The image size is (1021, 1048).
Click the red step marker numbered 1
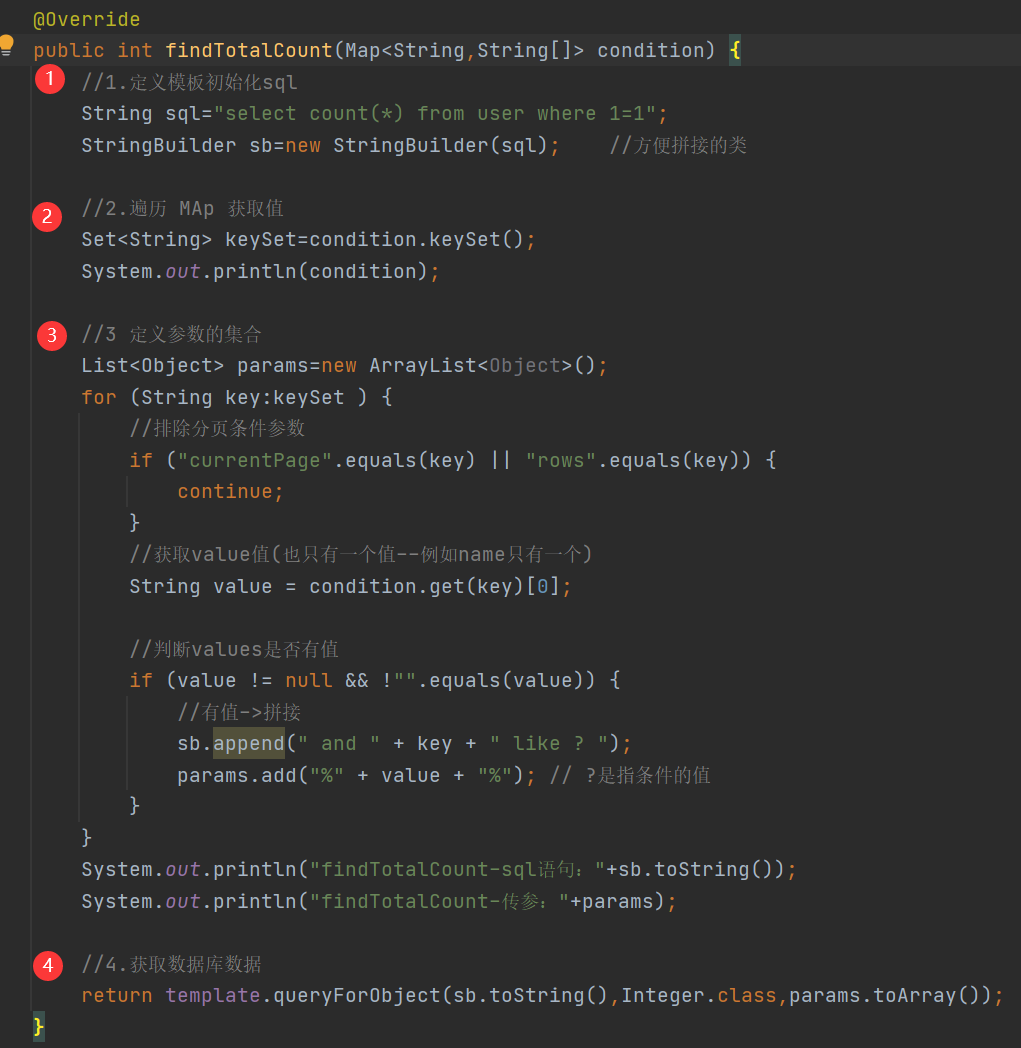pyautogui.click(x=49, y=79)
